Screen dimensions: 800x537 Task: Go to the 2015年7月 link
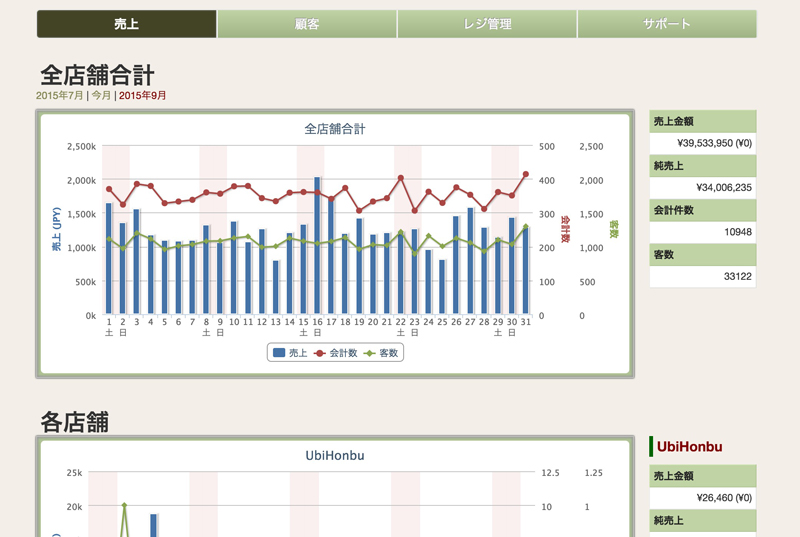click(59, 95)
